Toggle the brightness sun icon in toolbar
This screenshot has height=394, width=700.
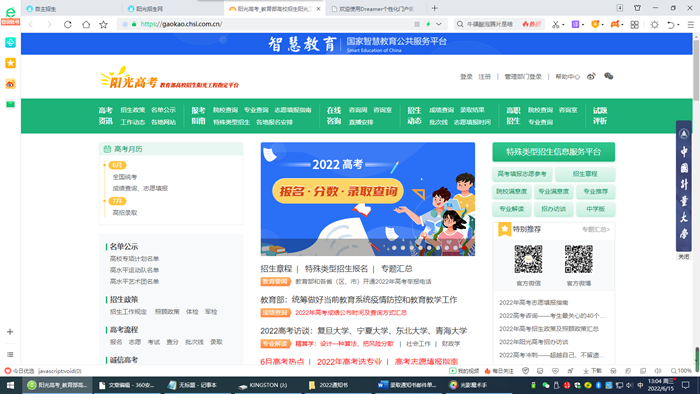point(654,25)
